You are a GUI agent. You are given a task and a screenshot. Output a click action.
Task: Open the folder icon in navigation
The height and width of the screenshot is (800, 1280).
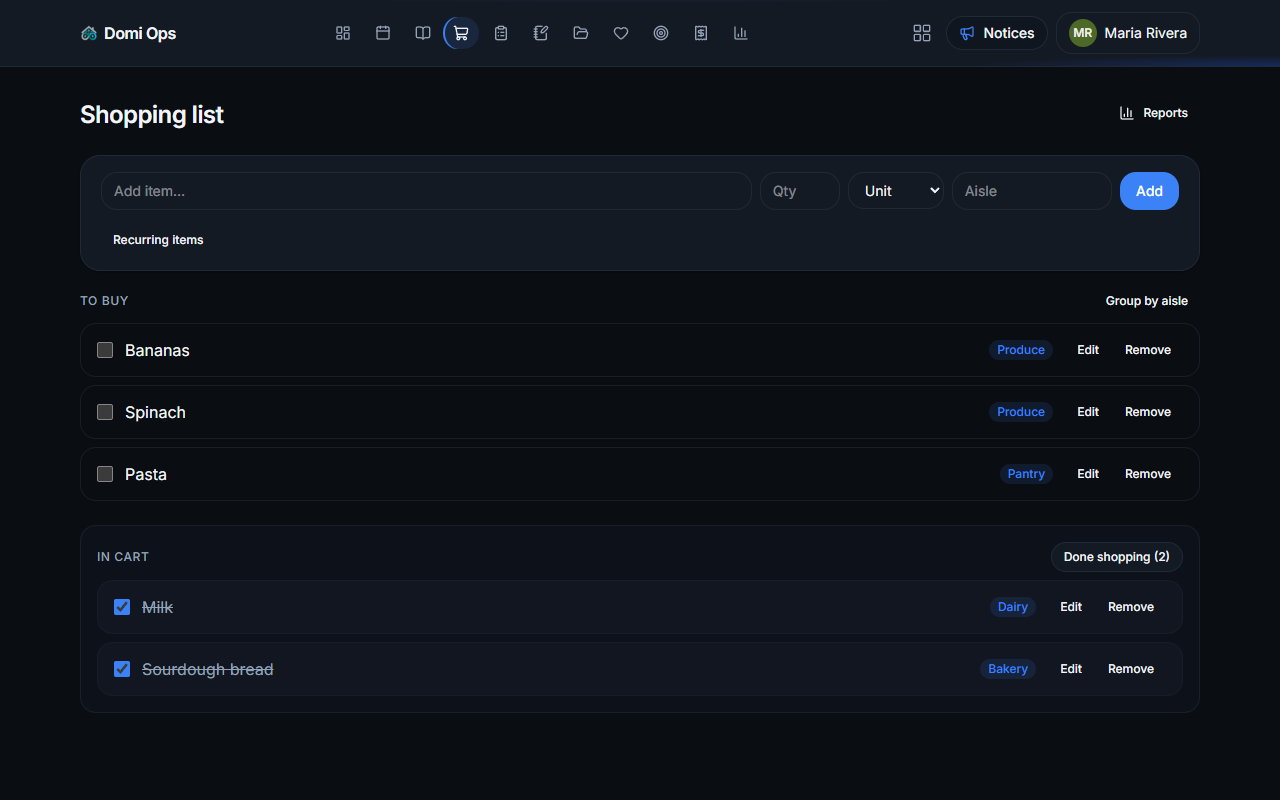click(x=581, y=33)
